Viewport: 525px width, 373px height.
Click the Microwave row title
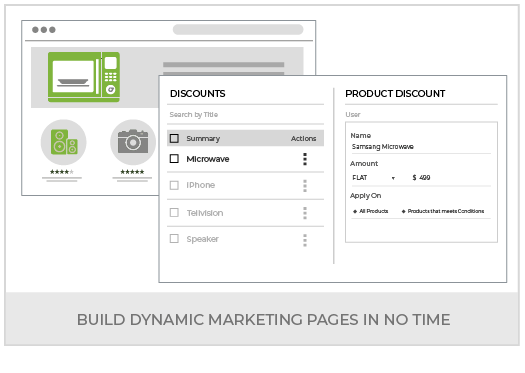[x=208, y=159]
